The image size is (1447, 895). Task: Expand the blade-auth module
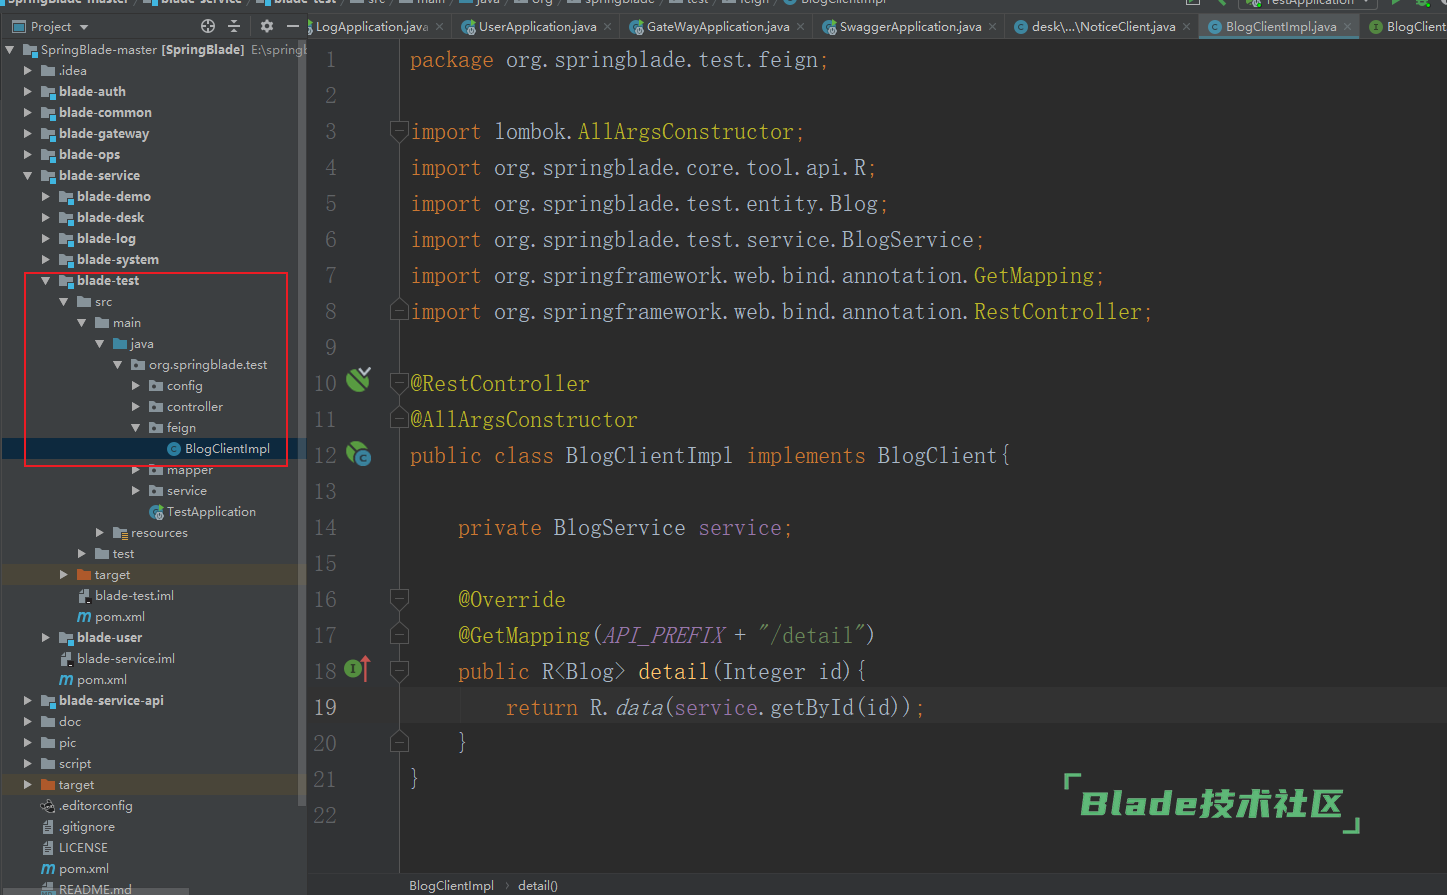[x=28, y=92]
